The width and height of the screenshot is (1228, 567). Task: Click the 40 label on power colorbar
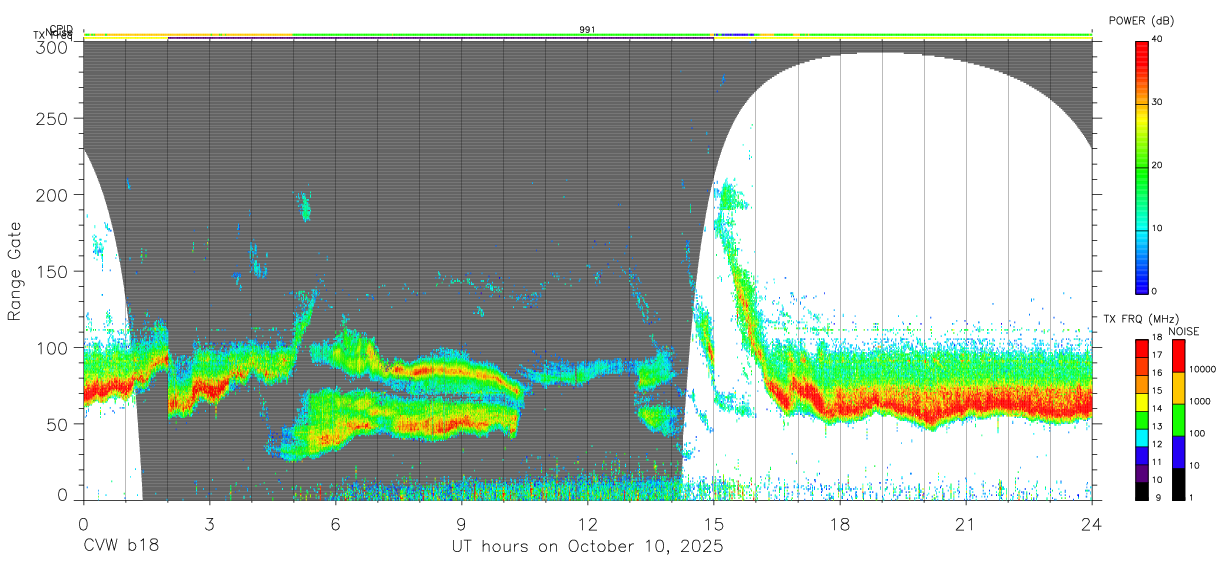click(x=1157, y=39)
